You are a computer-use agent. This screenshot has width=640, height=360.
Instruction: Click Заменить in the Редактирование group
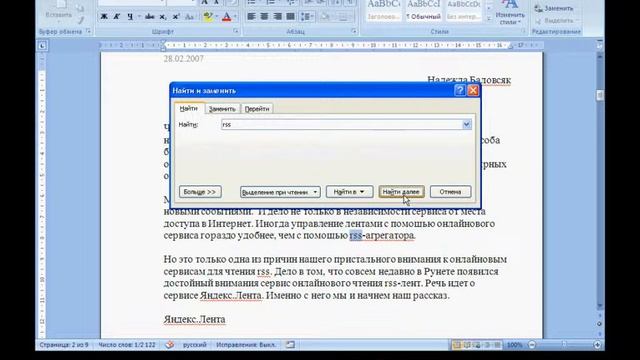pyautogui.click(x=554, y=8)
